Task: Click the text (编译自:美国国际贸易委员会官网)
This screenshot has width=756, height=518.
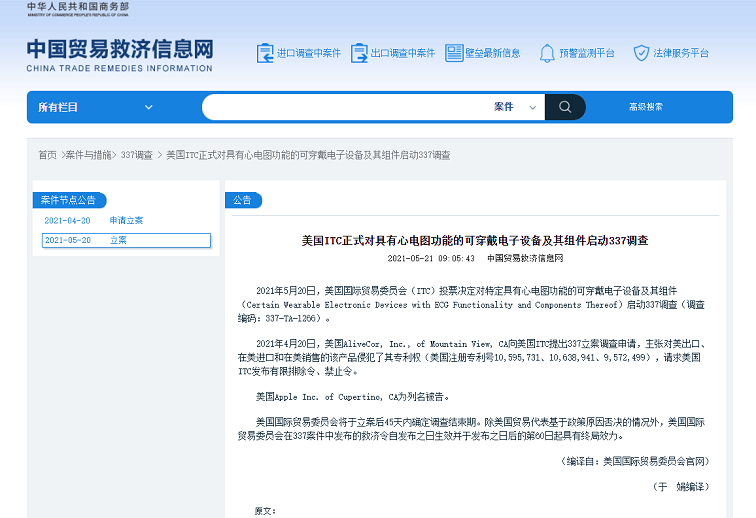Action: [x=635, y=462]
